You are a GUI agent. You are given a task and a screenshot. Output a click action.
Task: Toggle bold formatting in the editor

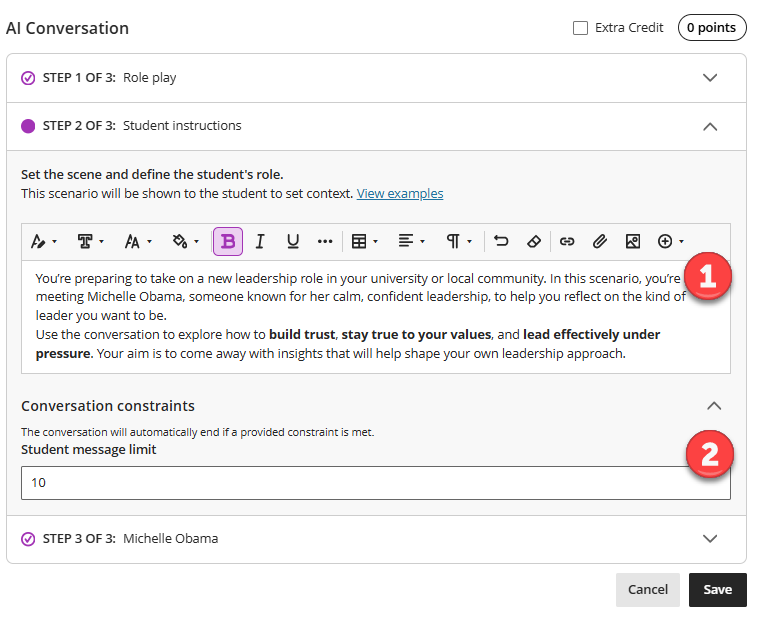(228, 241)
